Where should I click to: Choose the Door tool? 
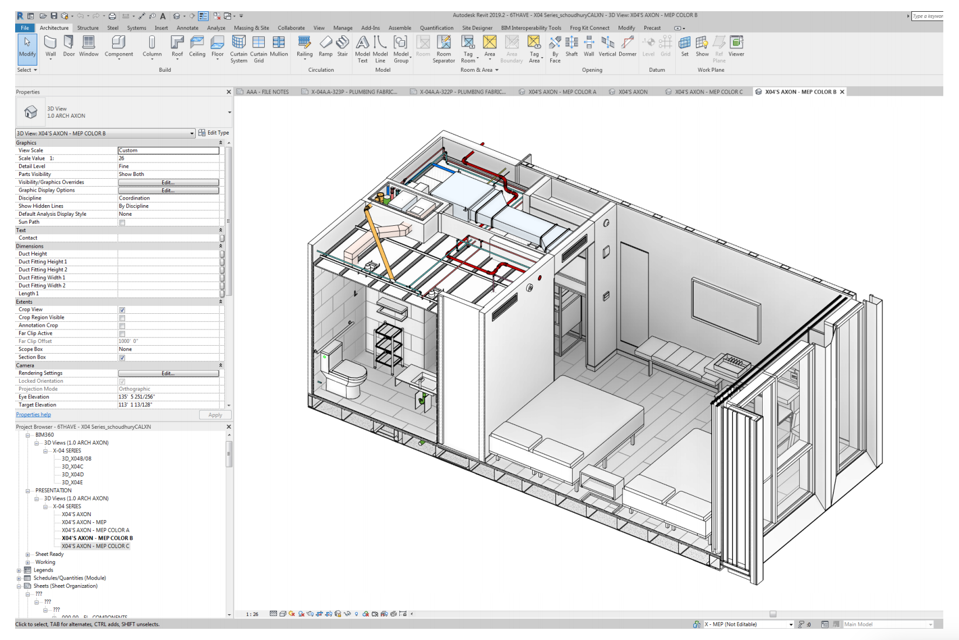(x=68, y=47)
